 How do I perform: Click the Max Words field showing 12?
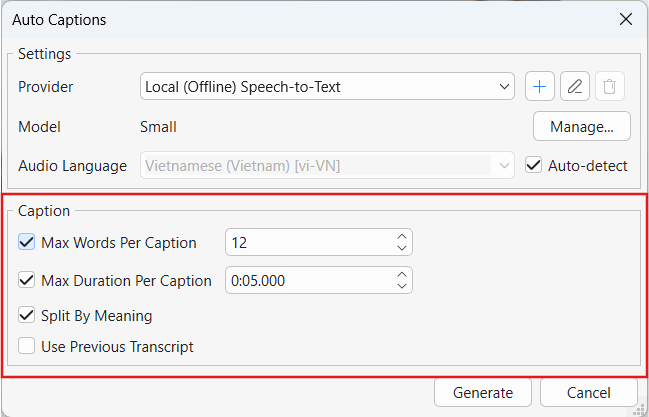(x=319, y=242)
